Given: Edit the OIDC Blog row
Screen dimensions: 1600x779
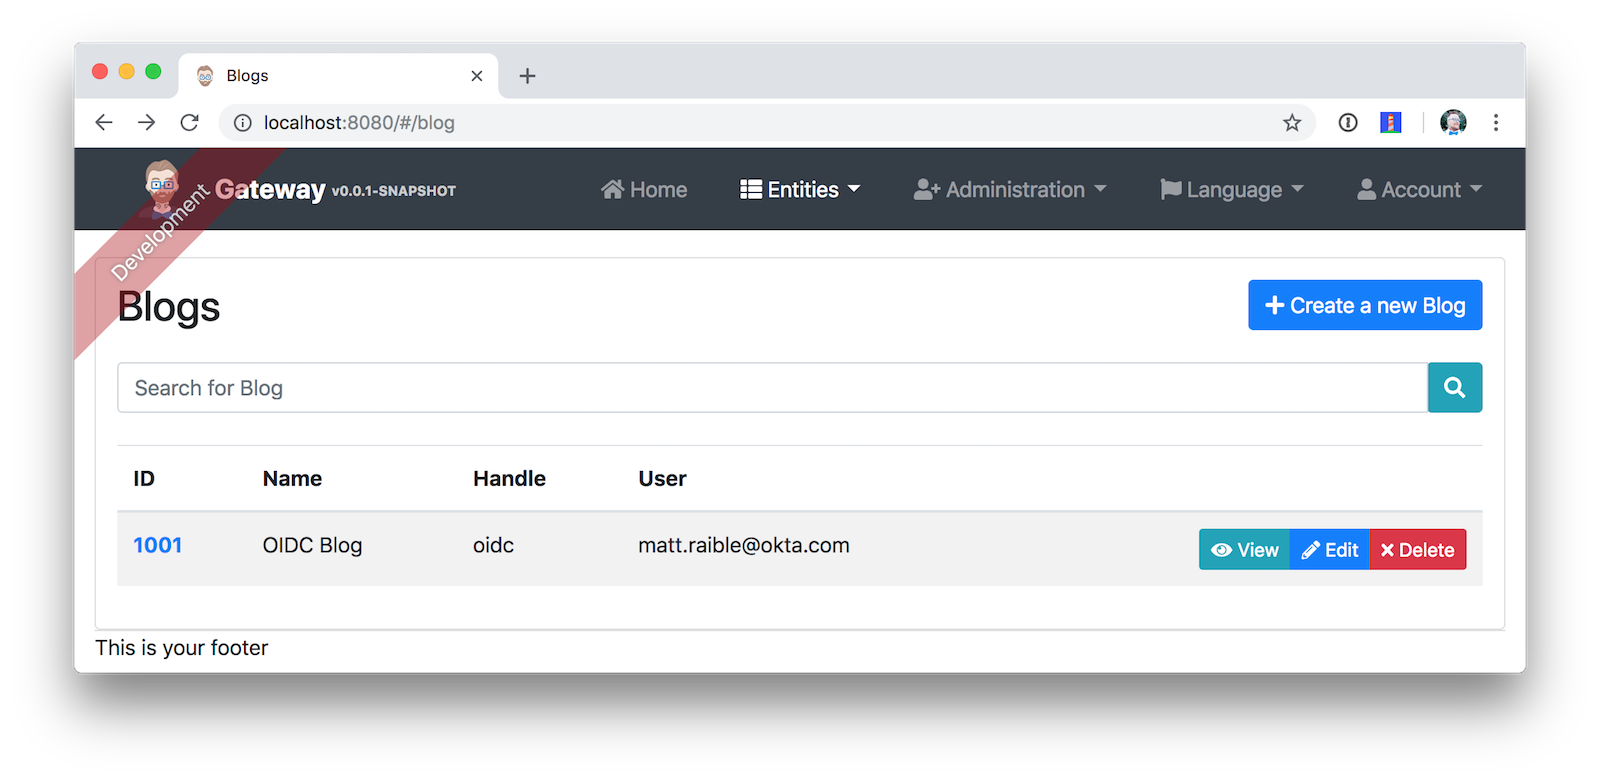Looking at the screenshot, I should click(1329, 550).
